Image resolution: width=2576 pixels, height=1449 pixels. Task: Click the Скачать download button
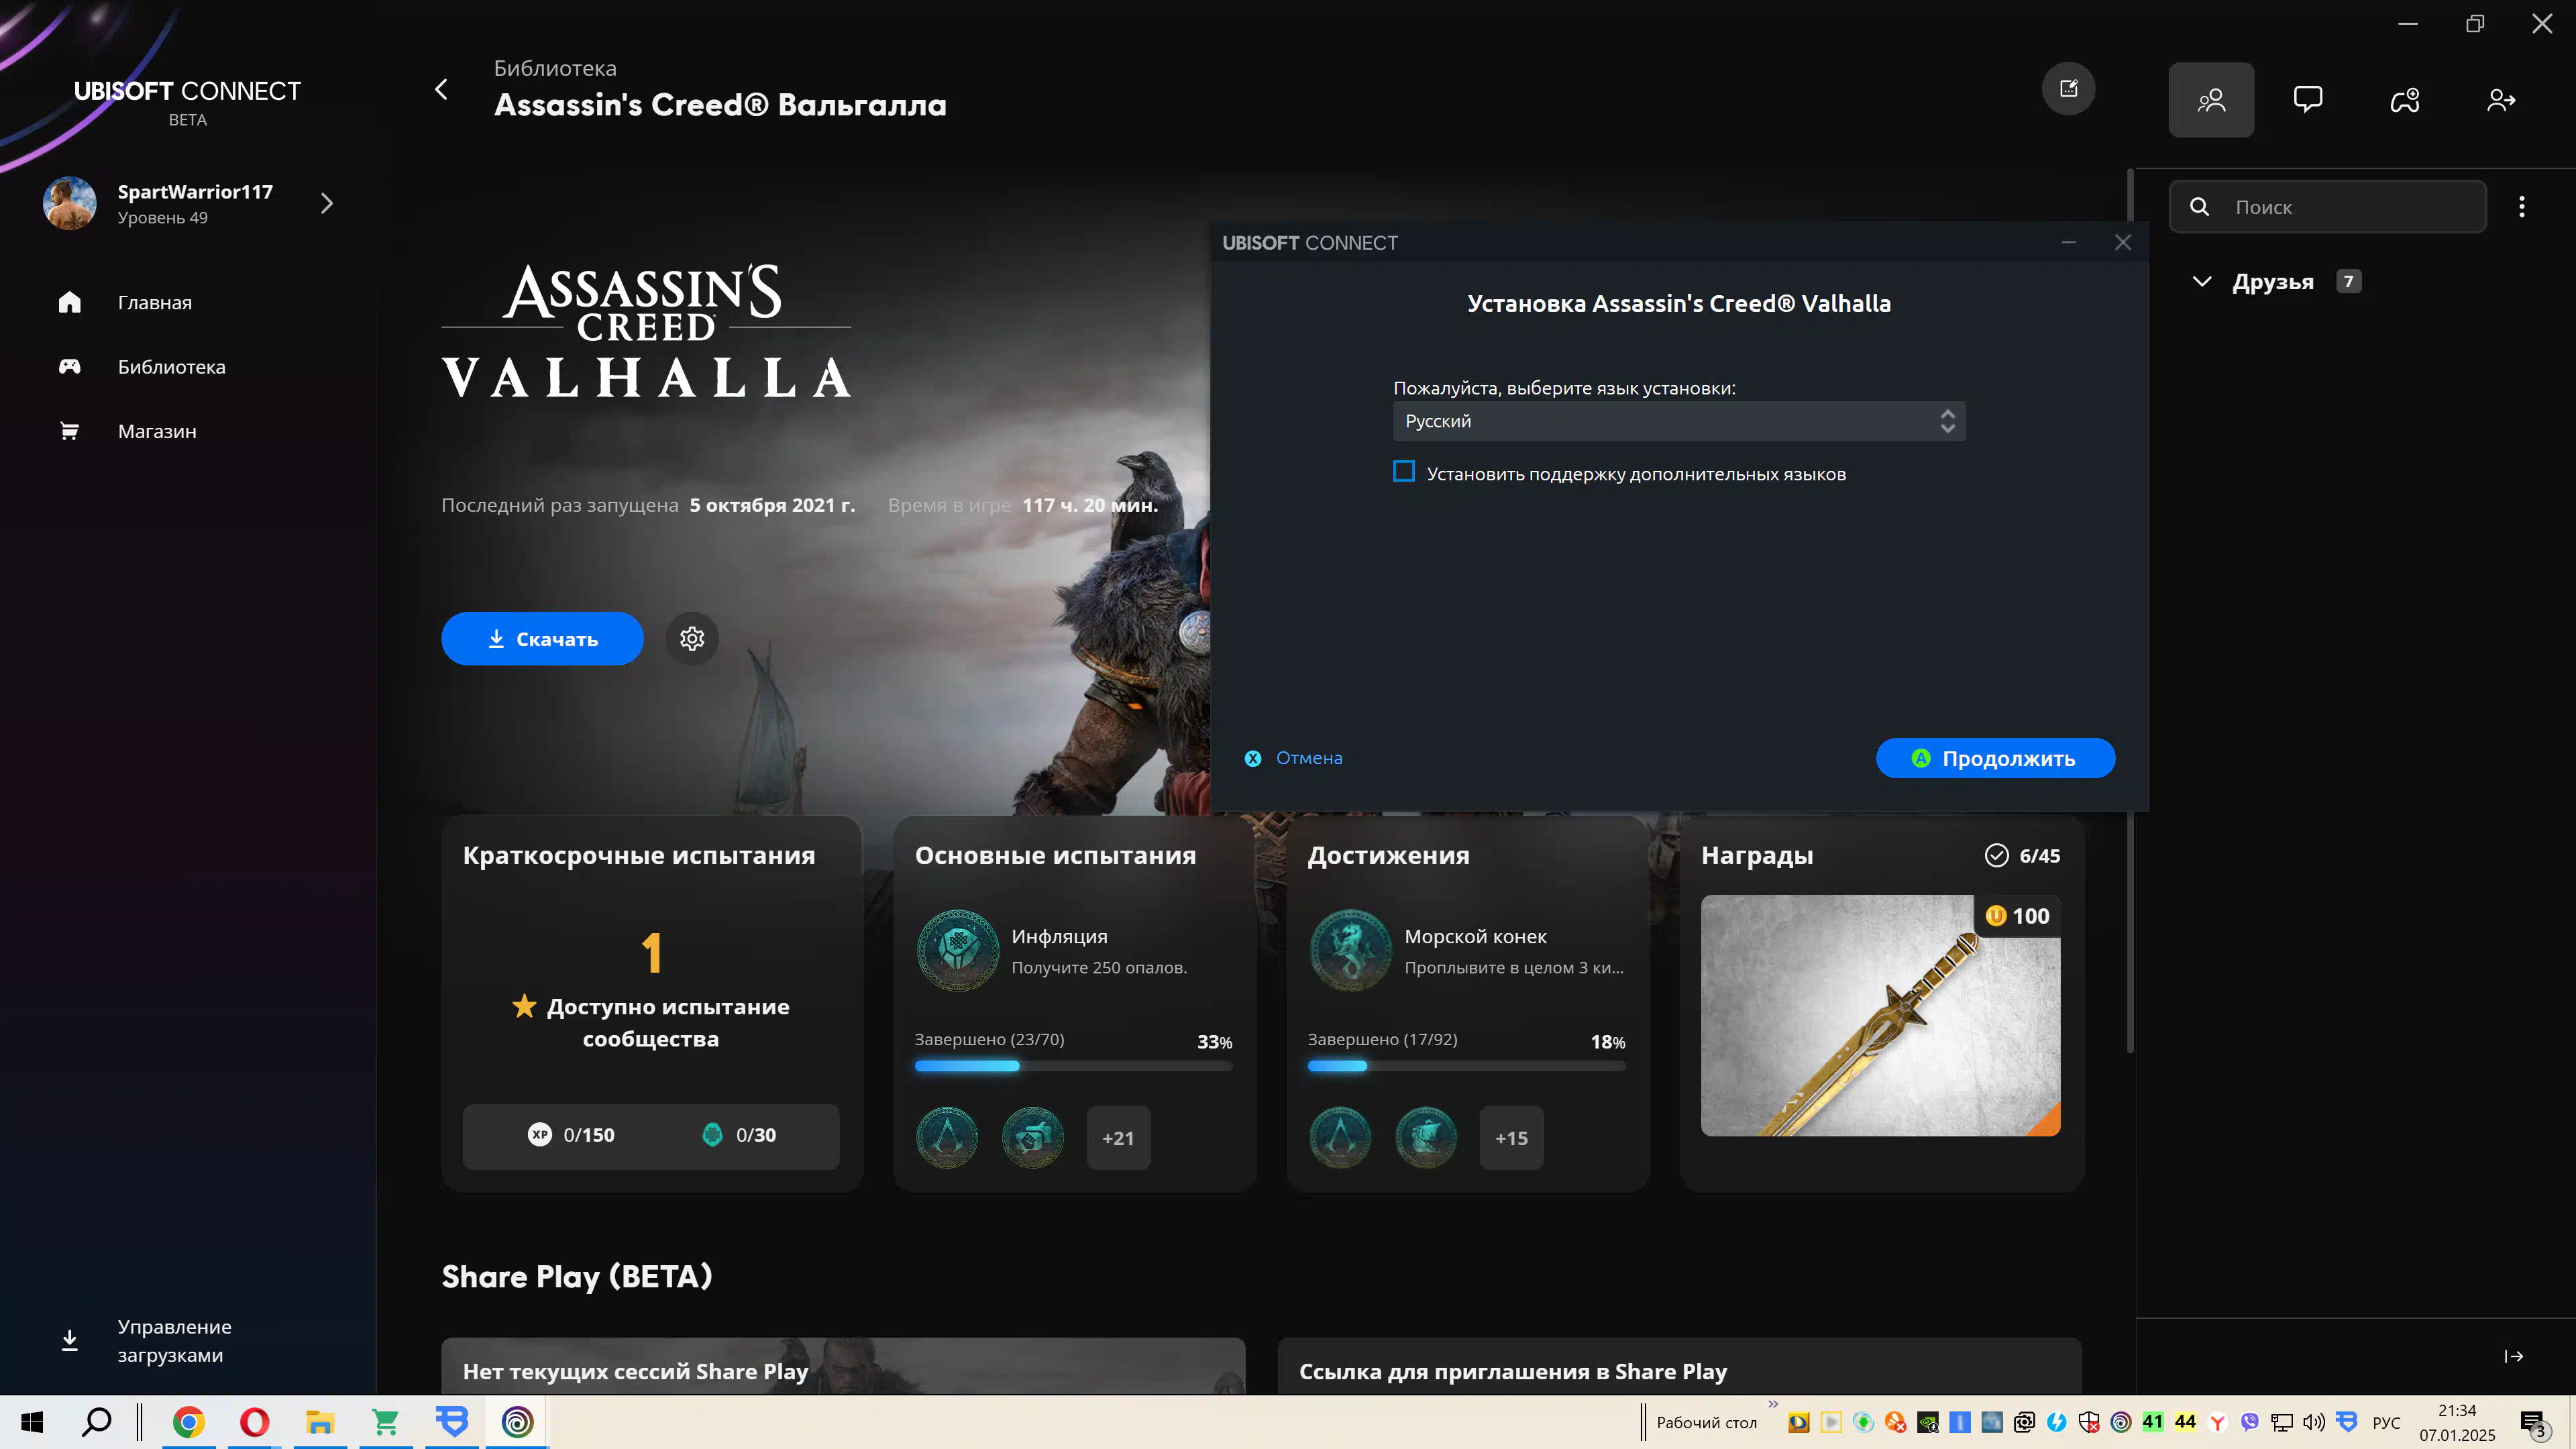[542, 638]
